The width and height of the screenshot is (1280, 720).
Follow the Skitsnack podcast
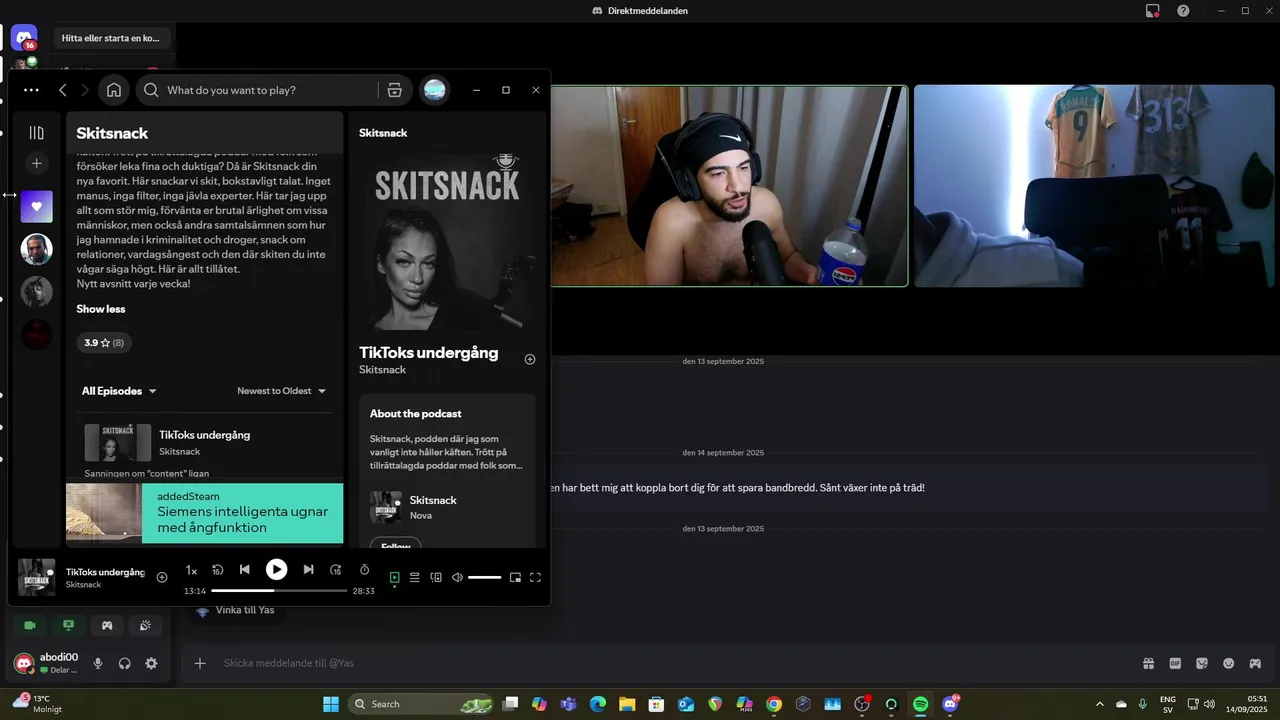(396, 546)
